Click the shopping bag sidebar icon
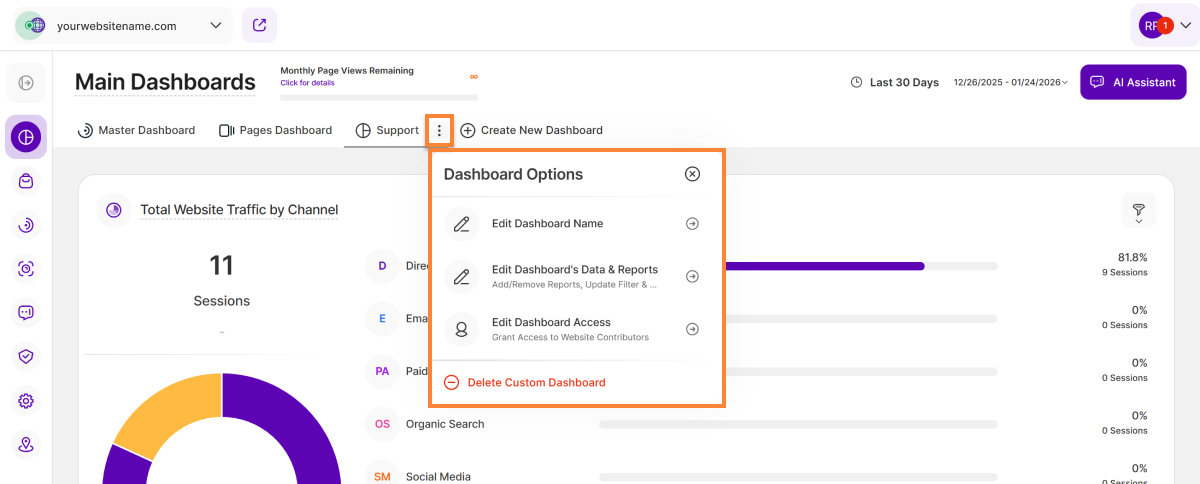 coord(26,181)
